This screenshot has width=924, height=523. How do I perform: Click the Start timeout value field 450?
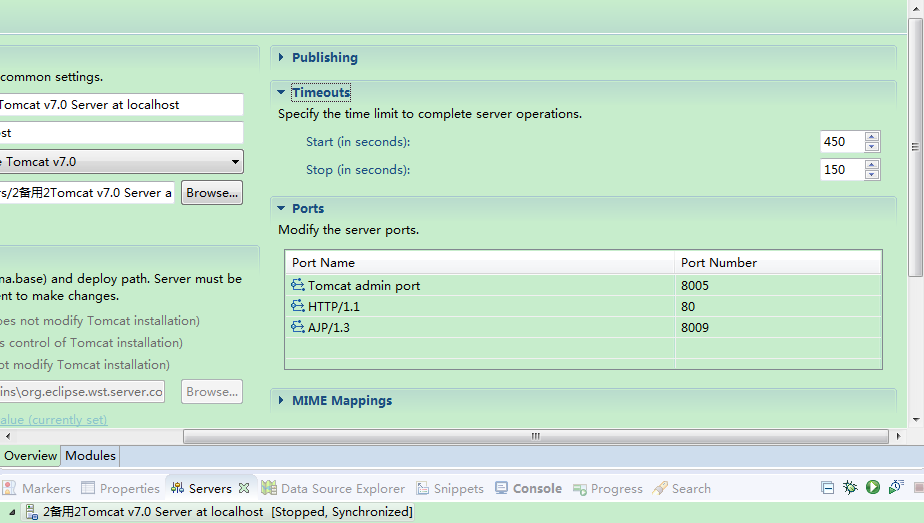pos(842,141)
